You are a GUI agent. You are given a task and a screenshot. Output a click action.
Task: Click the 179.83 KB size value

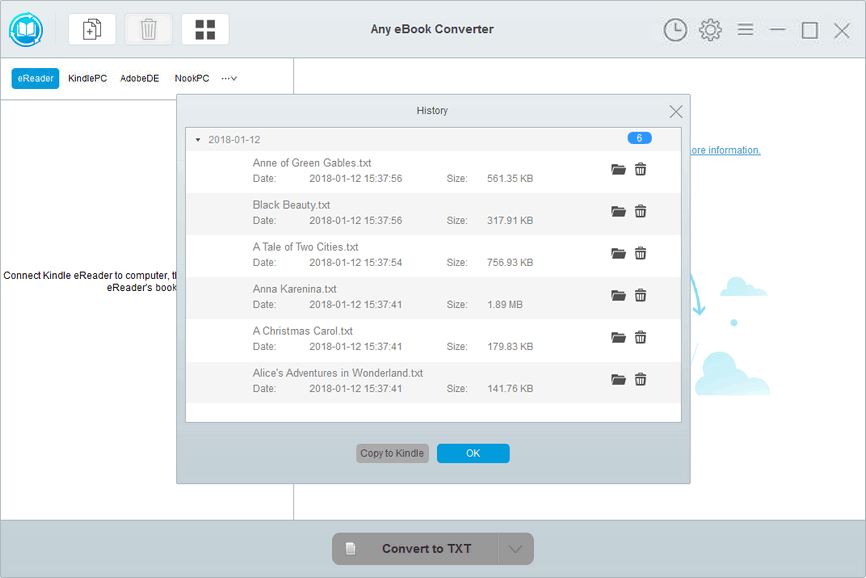tap(510, 346)
